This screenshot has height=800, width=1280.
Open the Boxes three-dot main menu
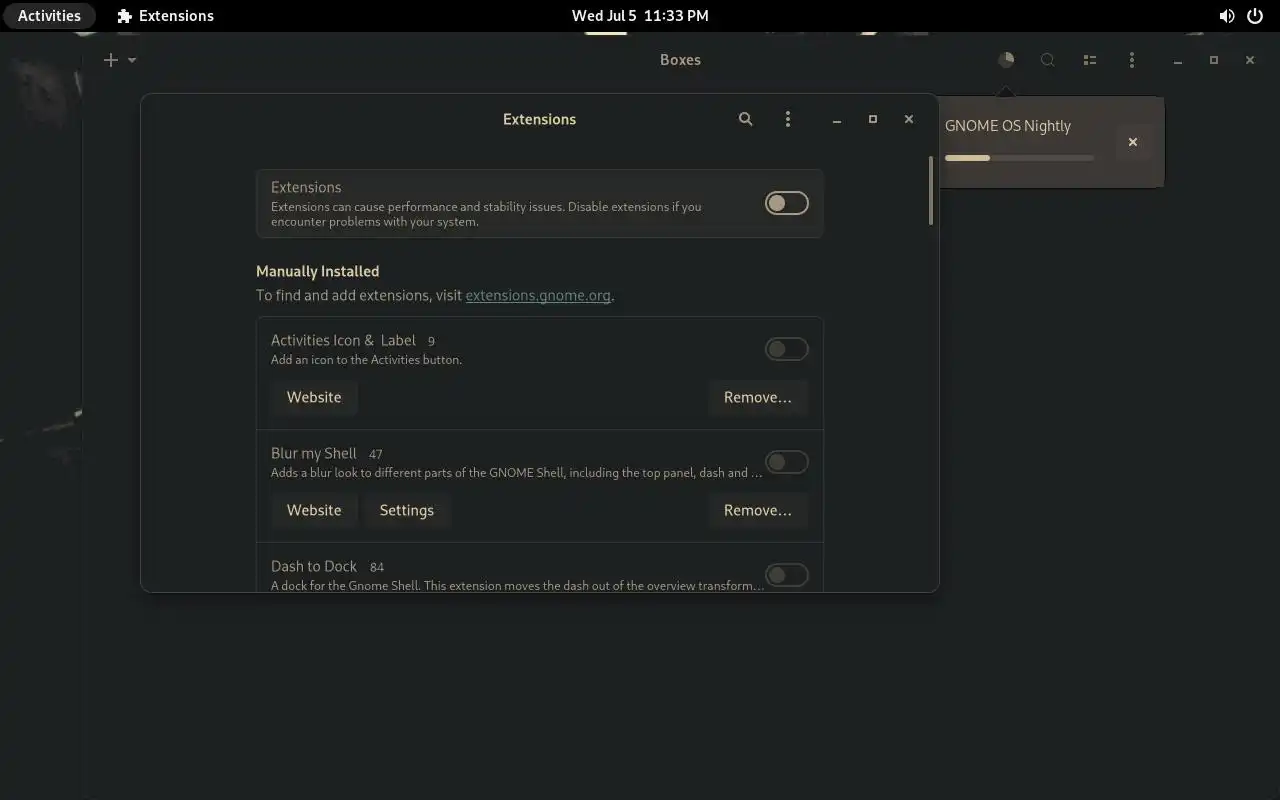(1132, 60)
